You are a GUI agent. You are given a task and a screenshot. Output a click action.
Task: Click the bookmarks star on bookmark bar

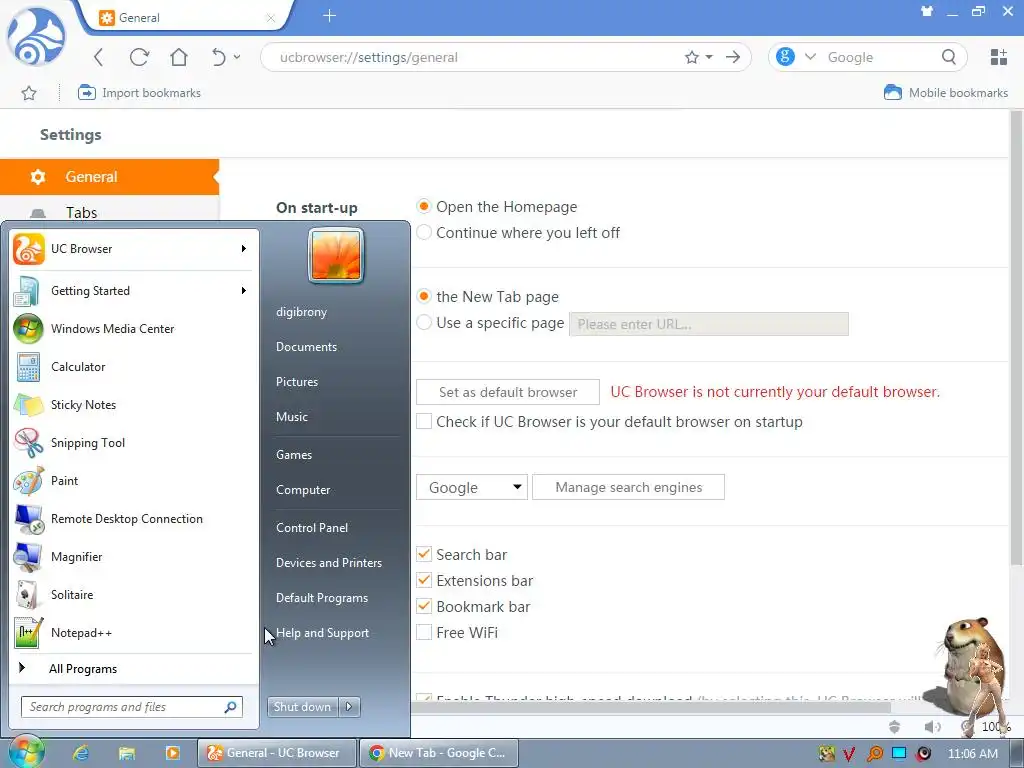29,93
